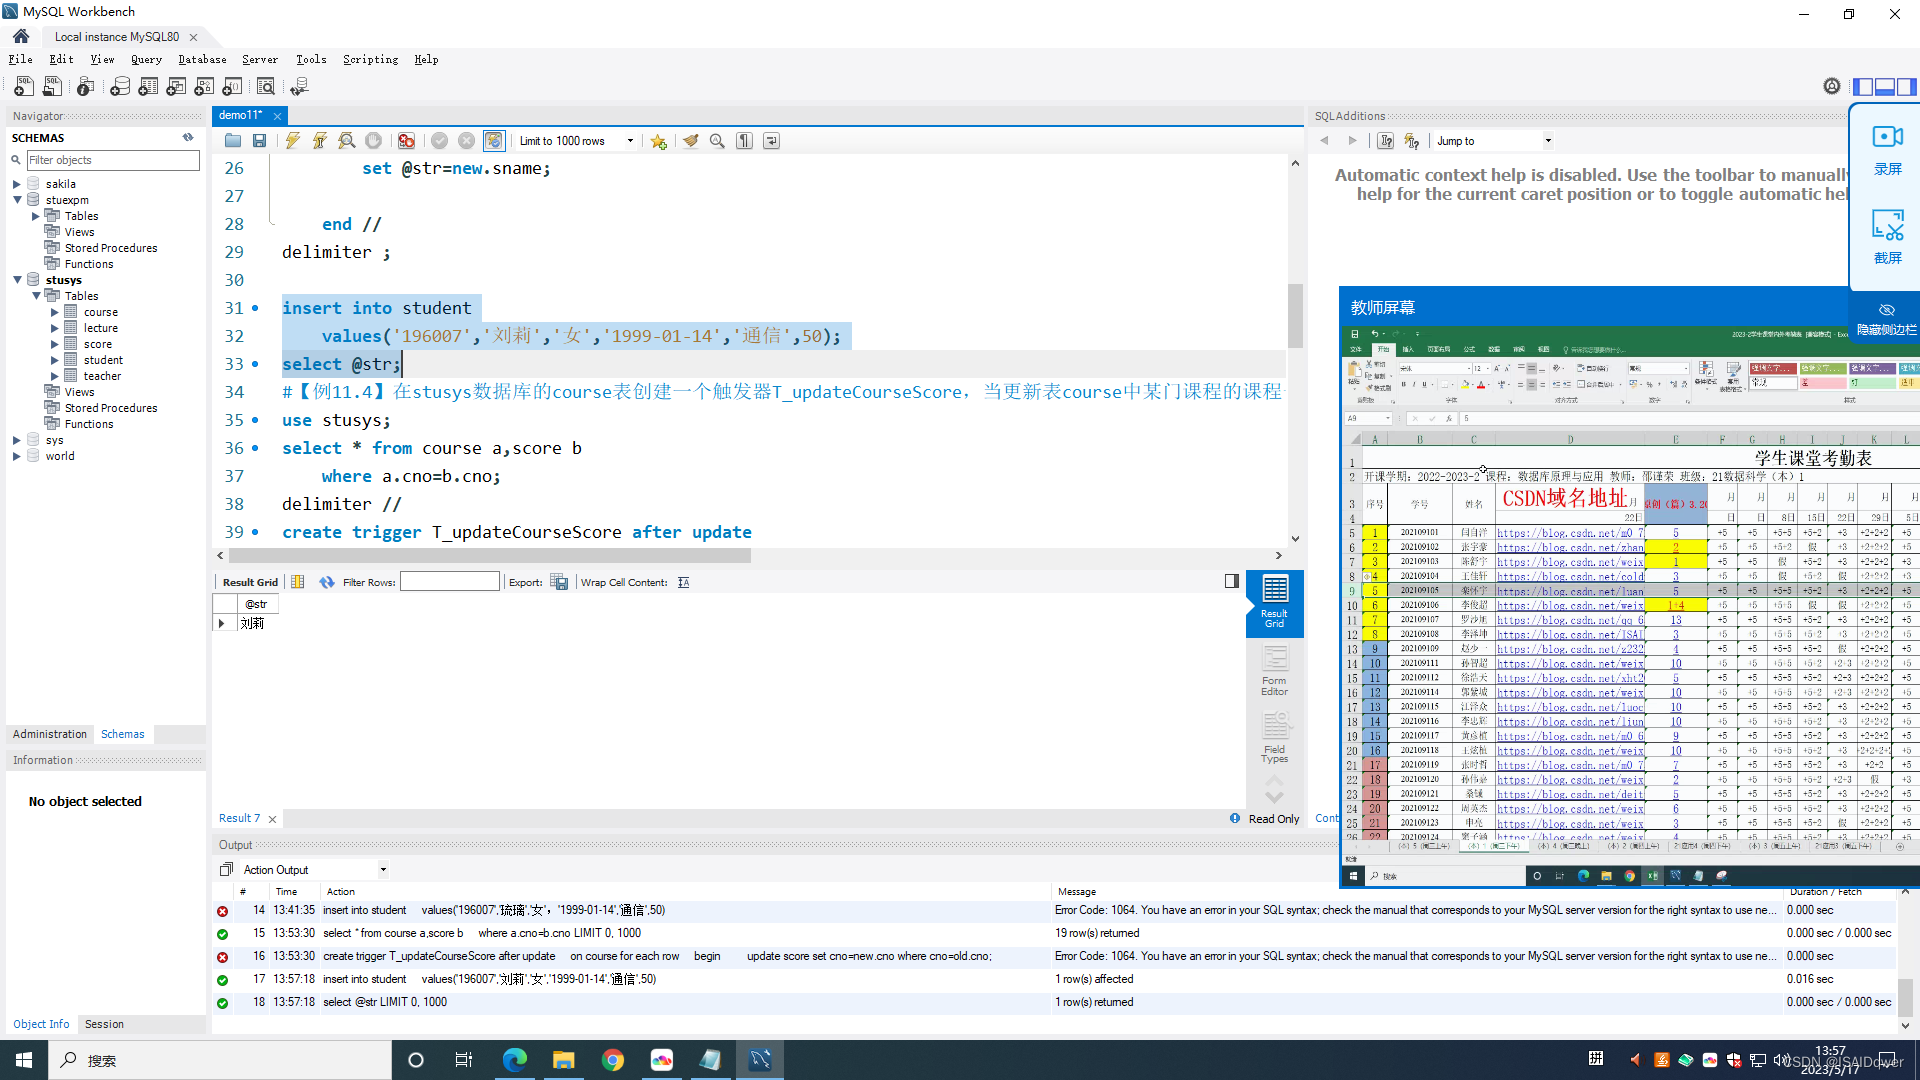This screenshot has width=1920, height=1080.
Task: Toggle auto-commit mode button
Action: click(494, 141)
